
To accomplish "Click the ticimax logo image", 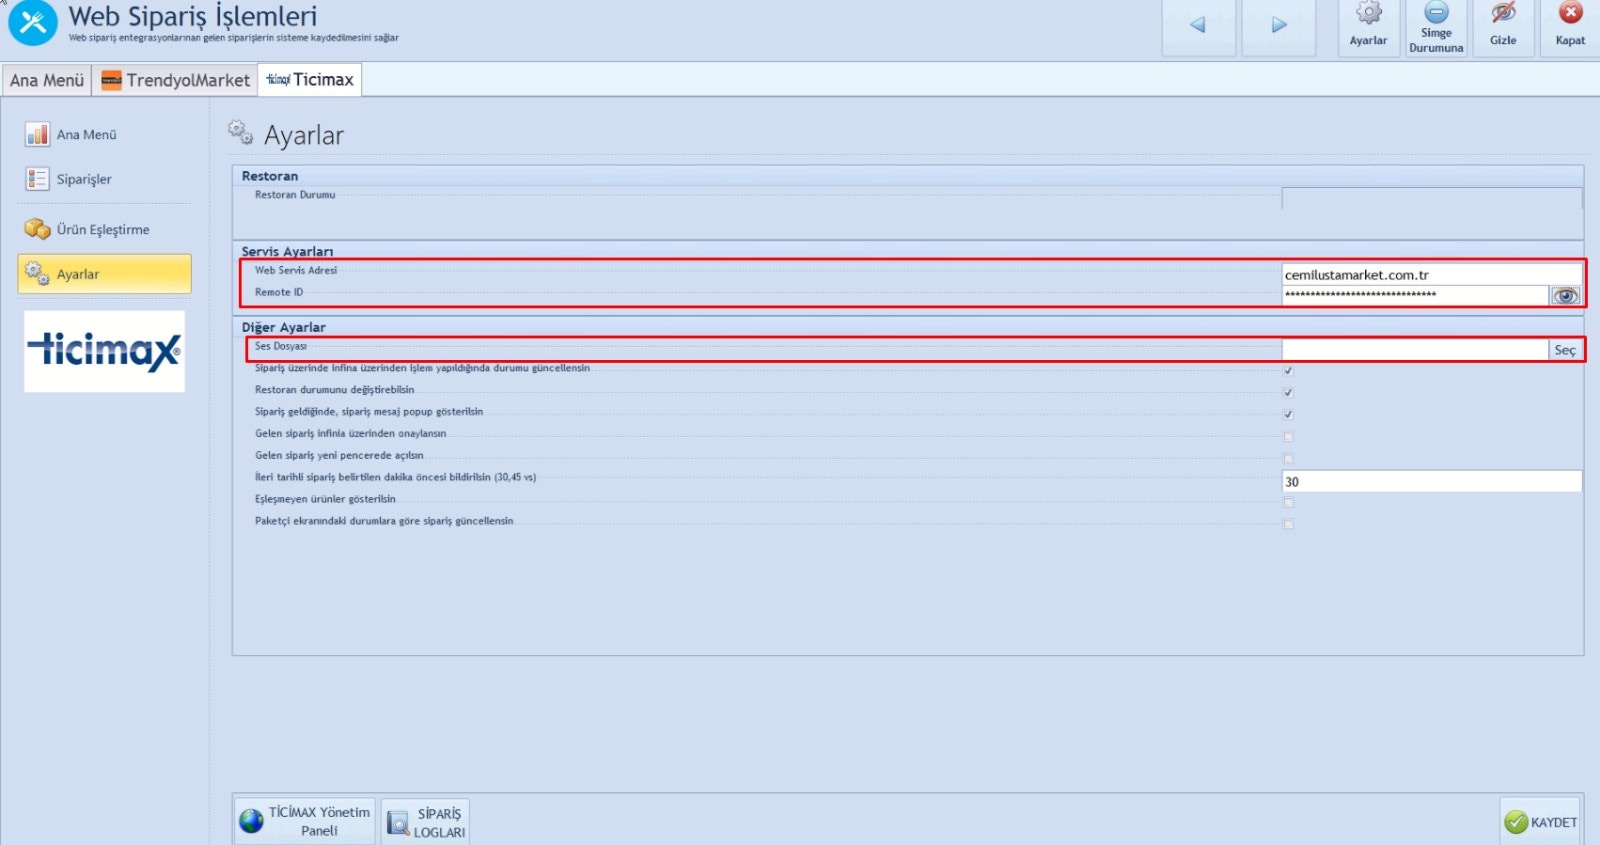I will pos(104,351).
